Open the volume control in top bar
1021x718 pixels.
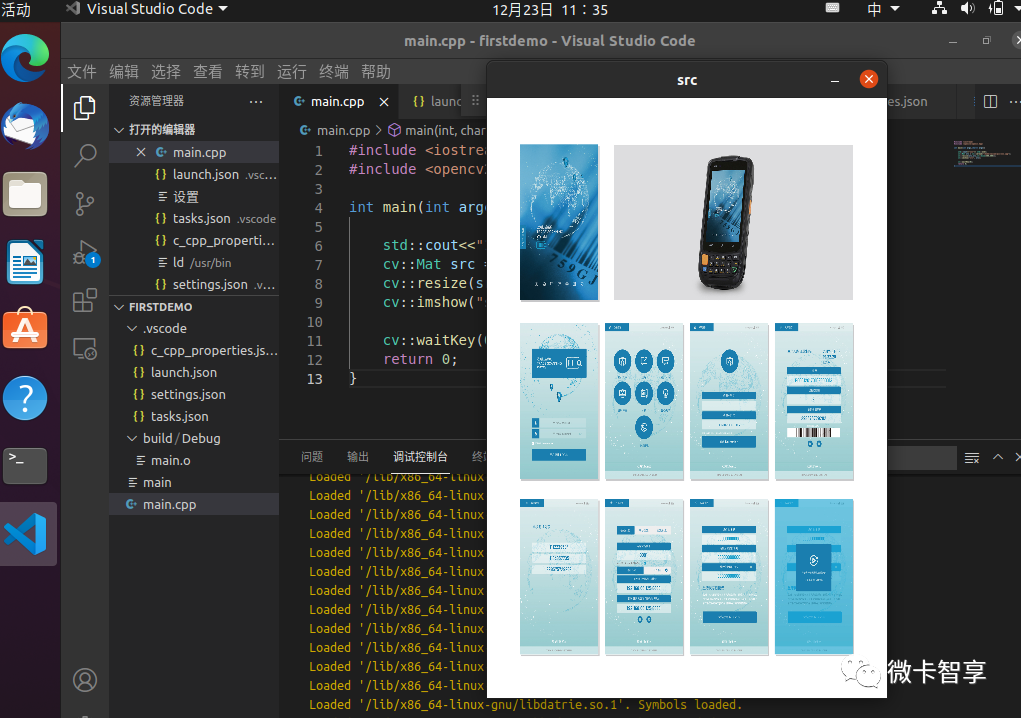coord(968,8)
